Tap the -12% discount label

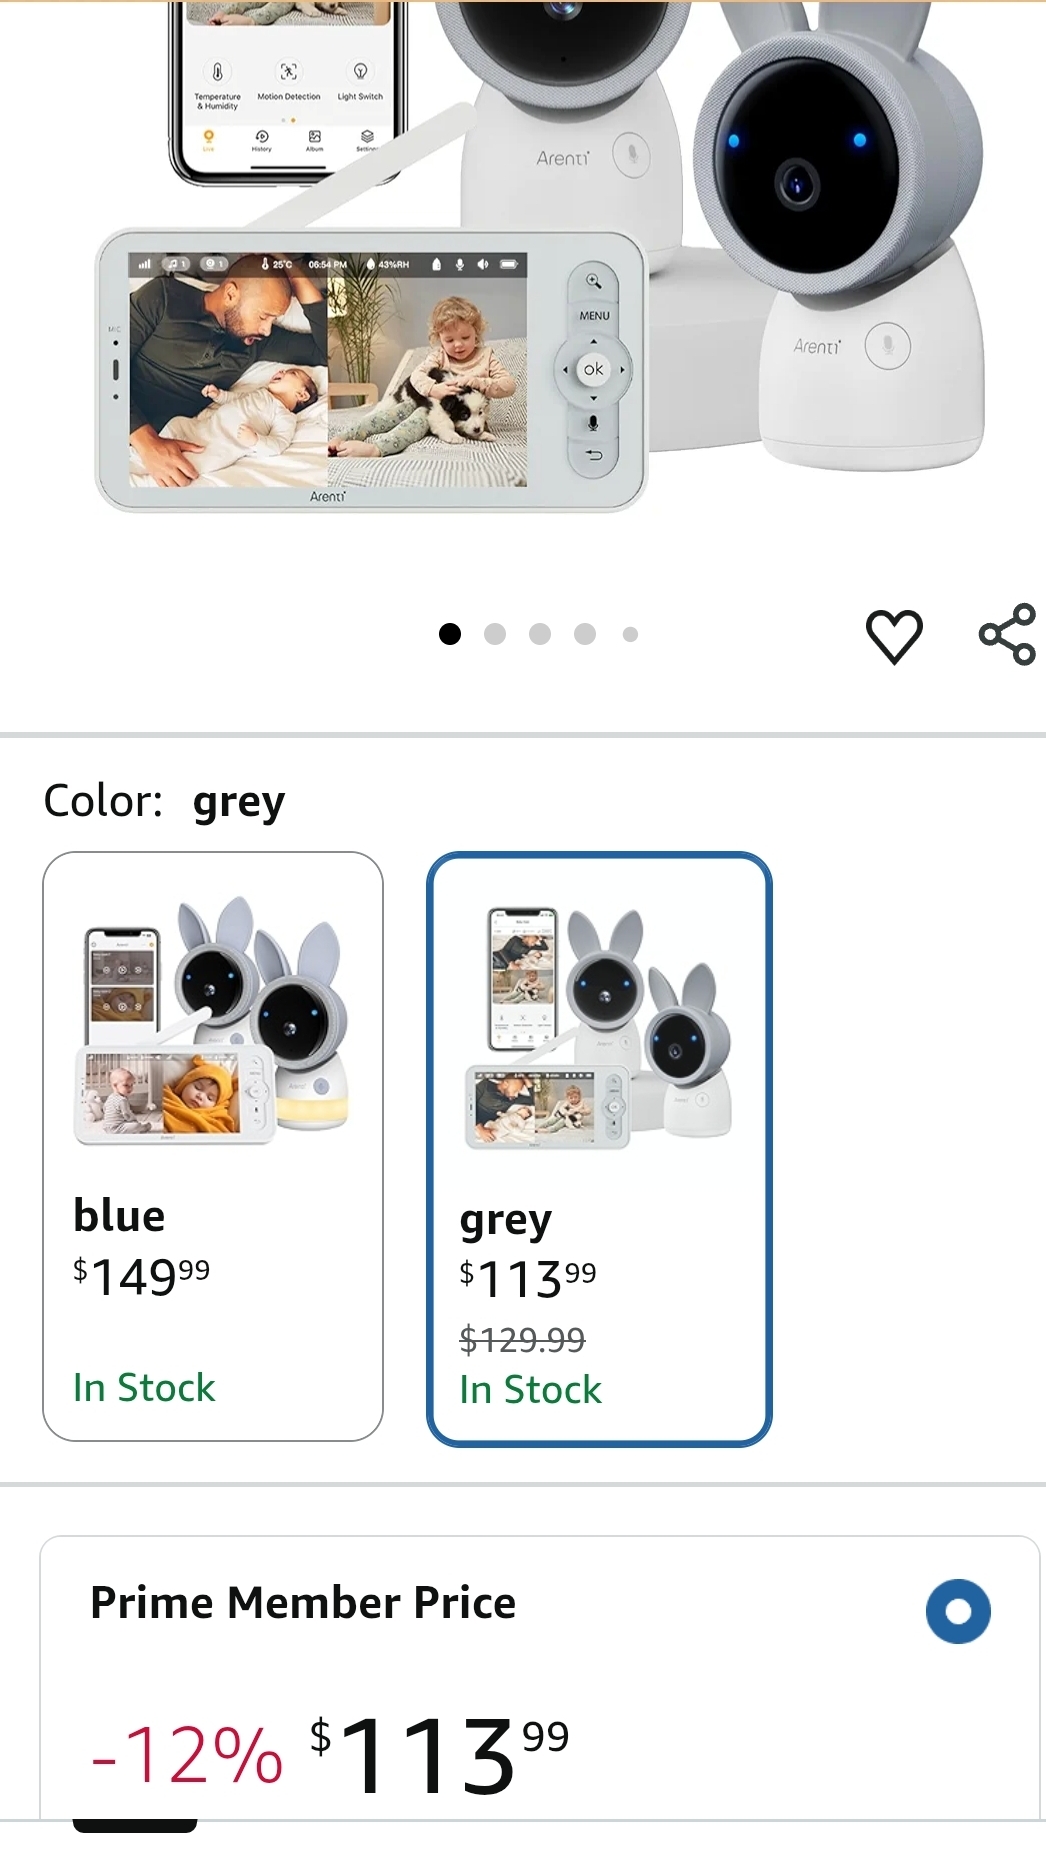(x=187, y=1755)
